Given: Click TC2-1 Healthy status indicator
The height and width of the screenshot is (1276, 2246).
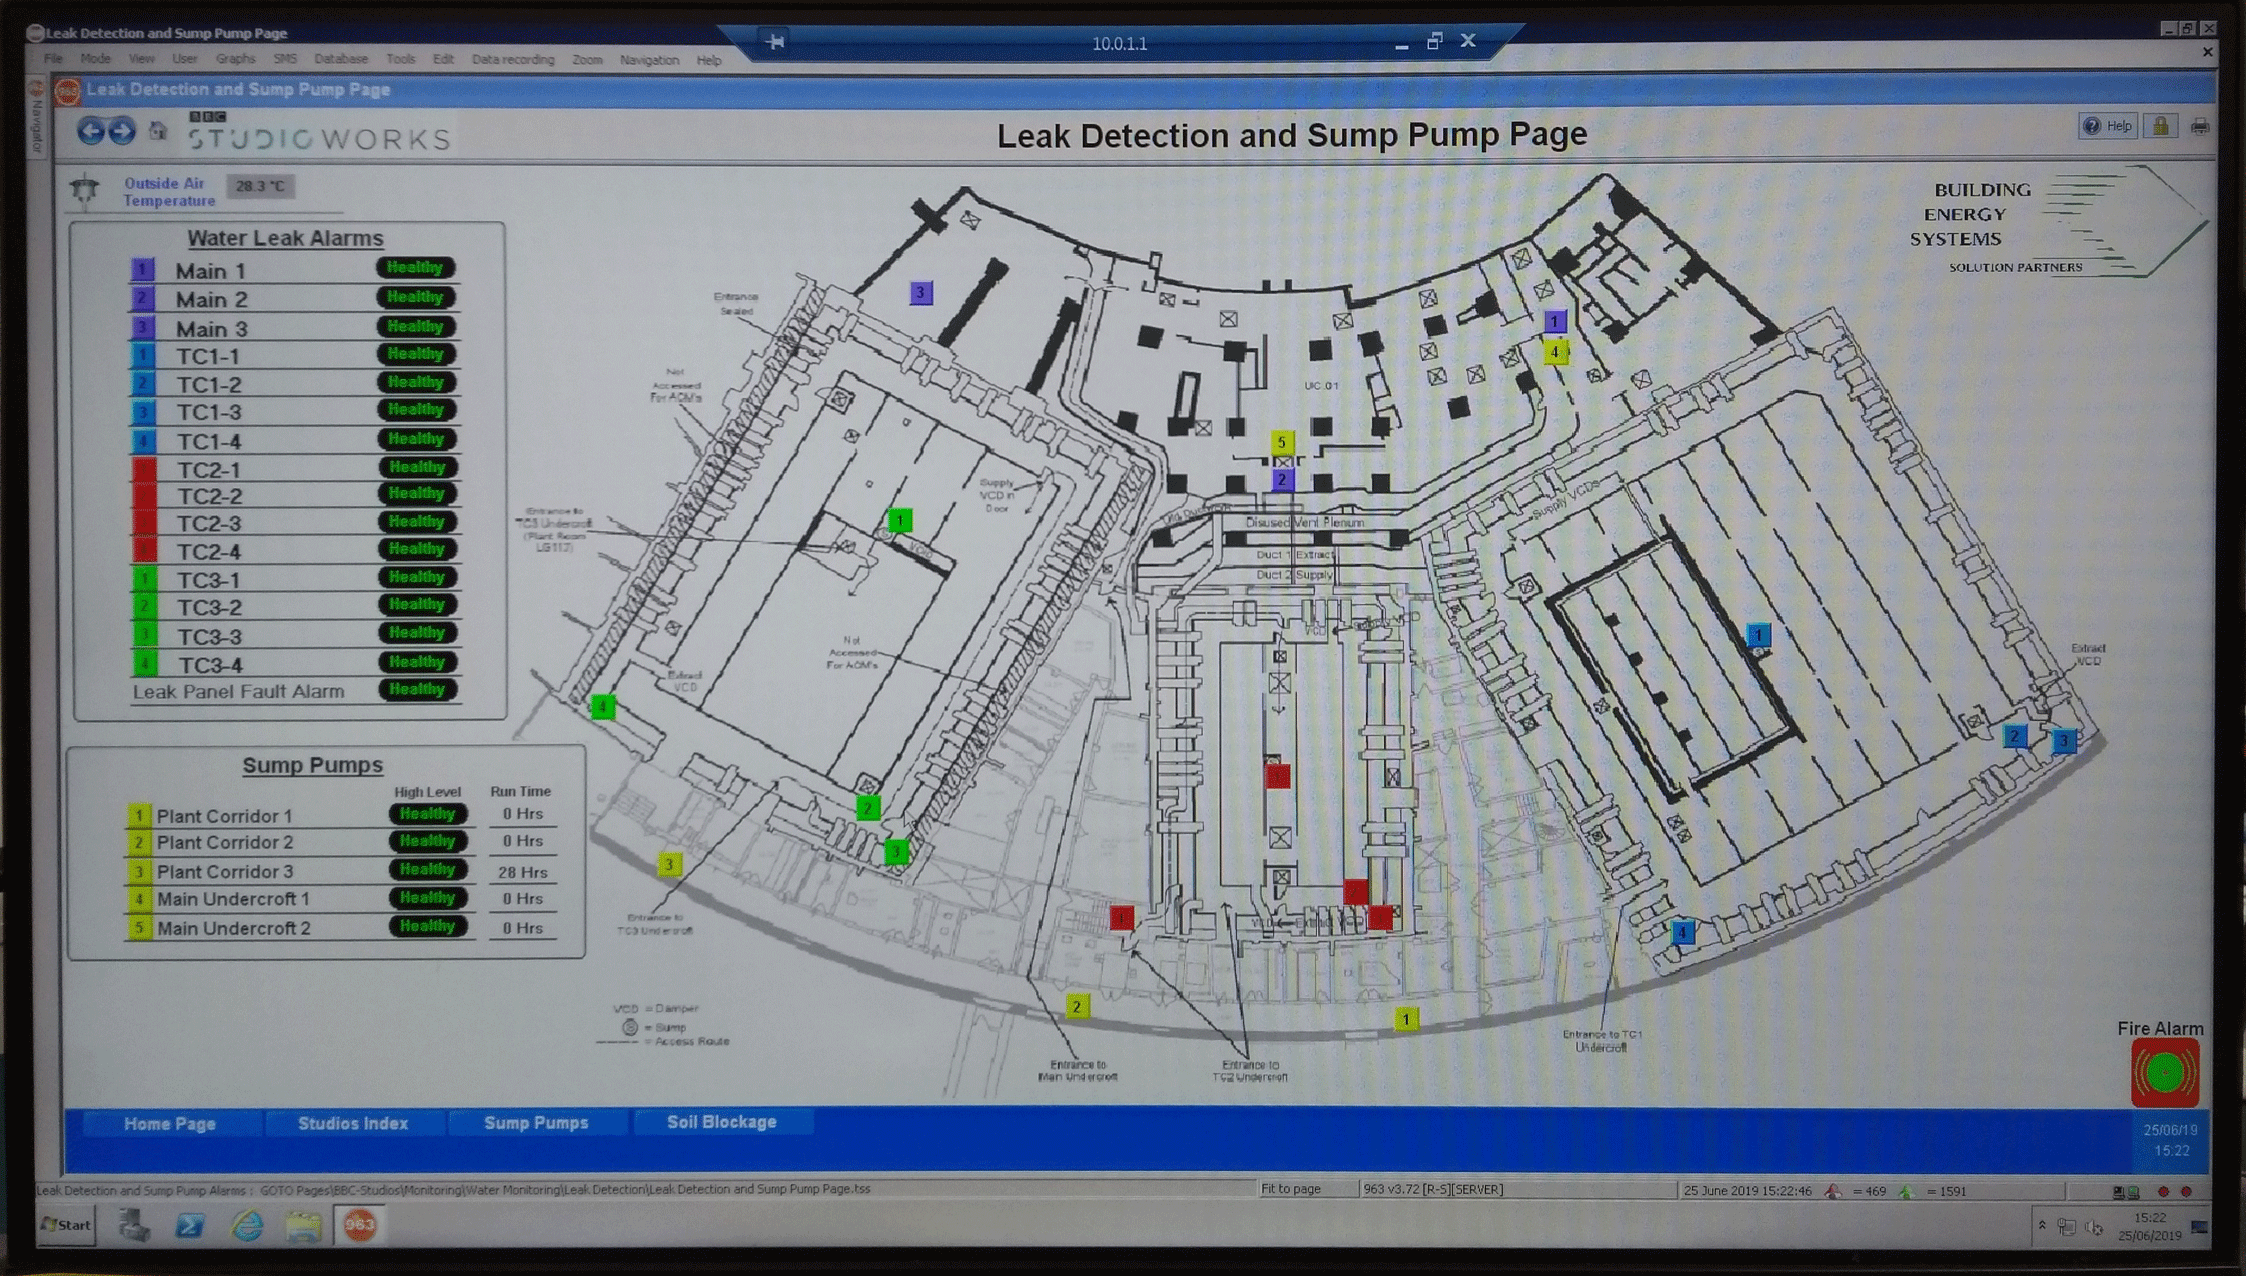Looking at the screenshot, I should coord(417,467).
